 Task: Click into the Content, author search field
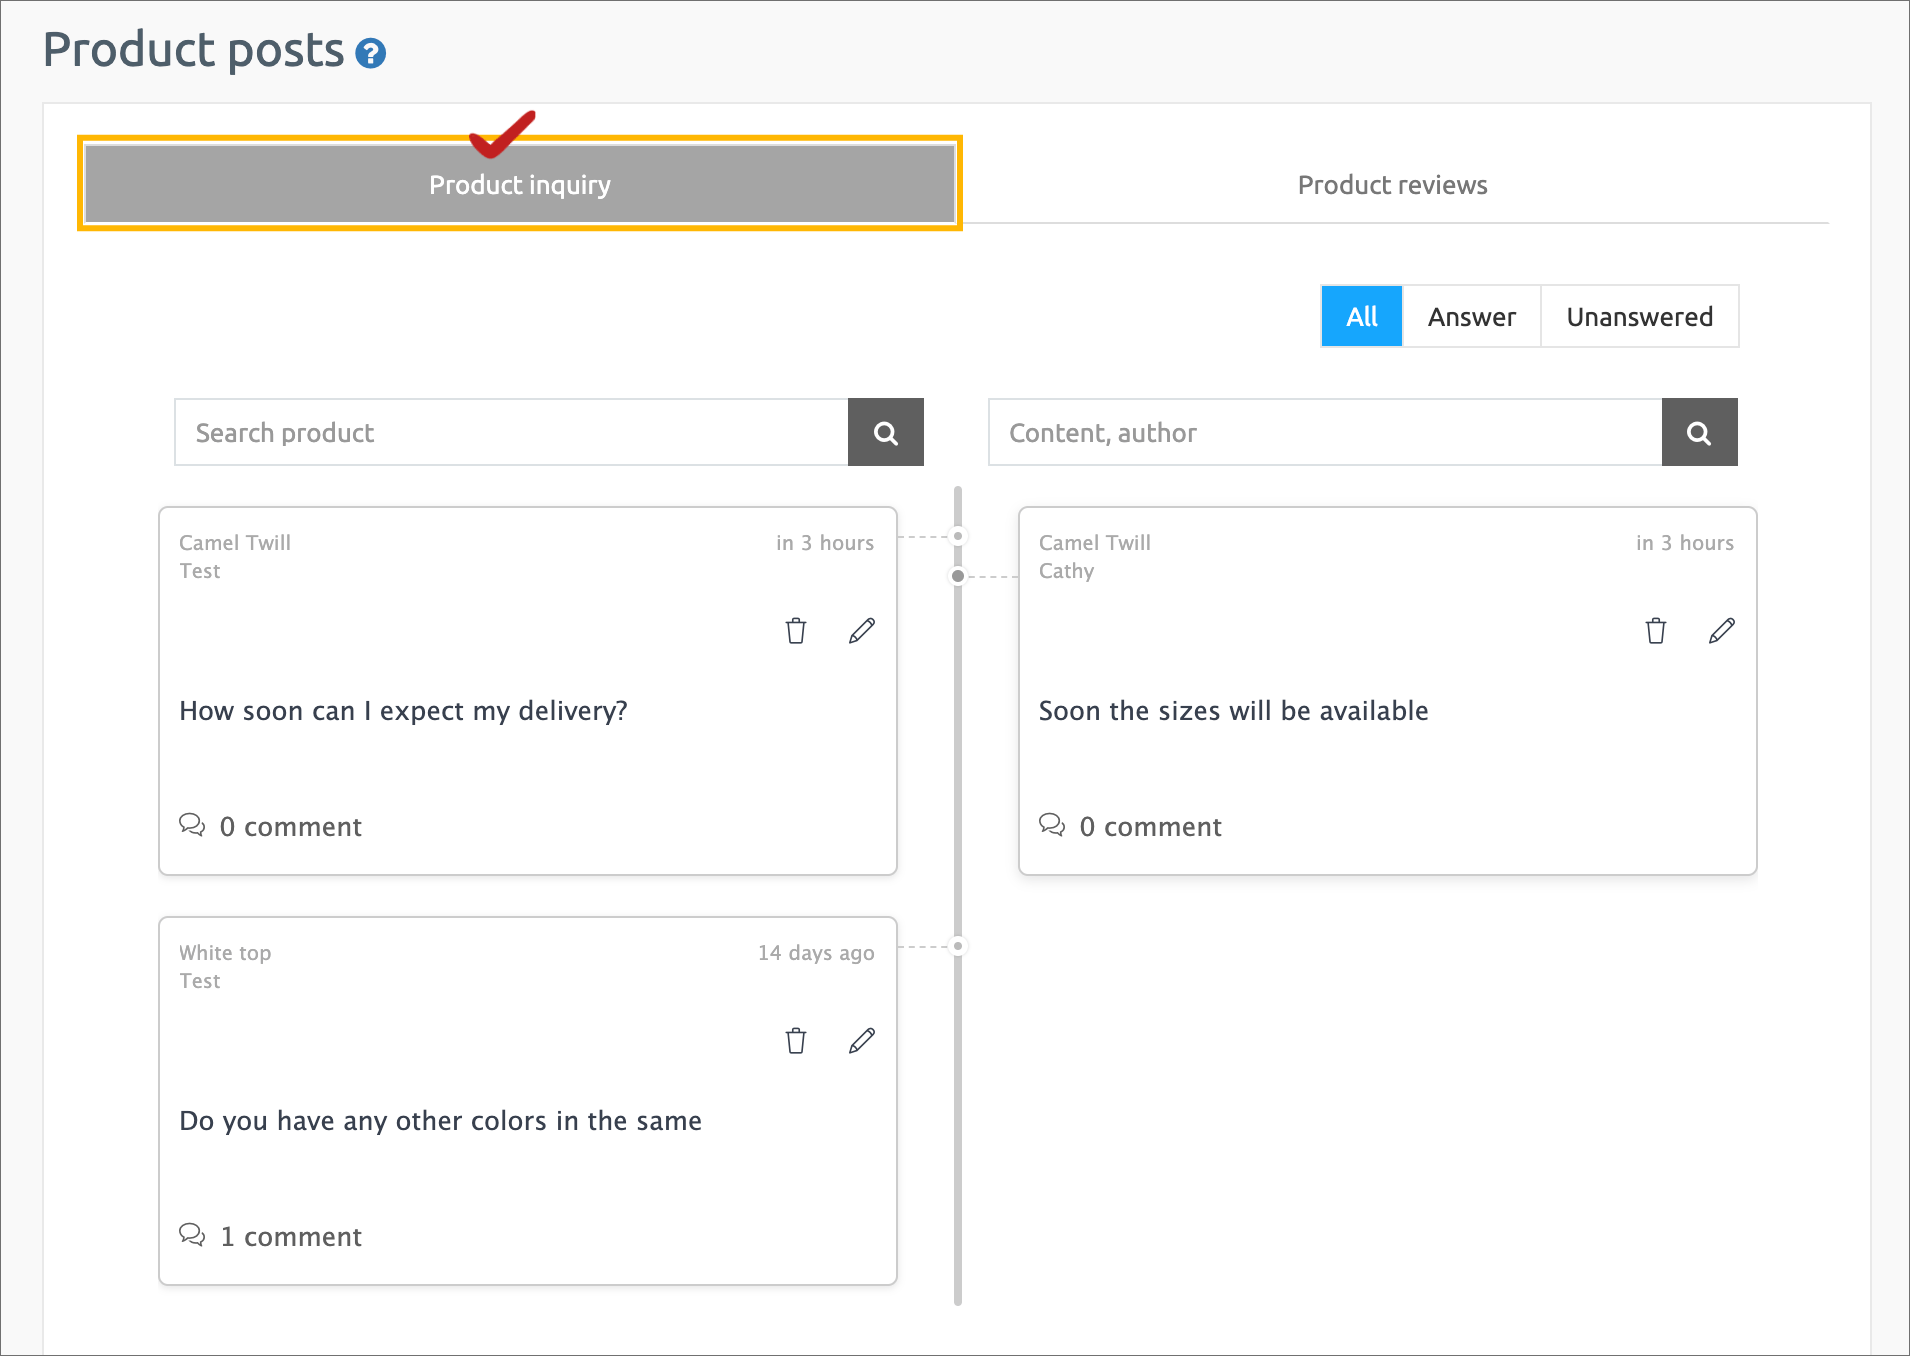[x=1324, y=433]
